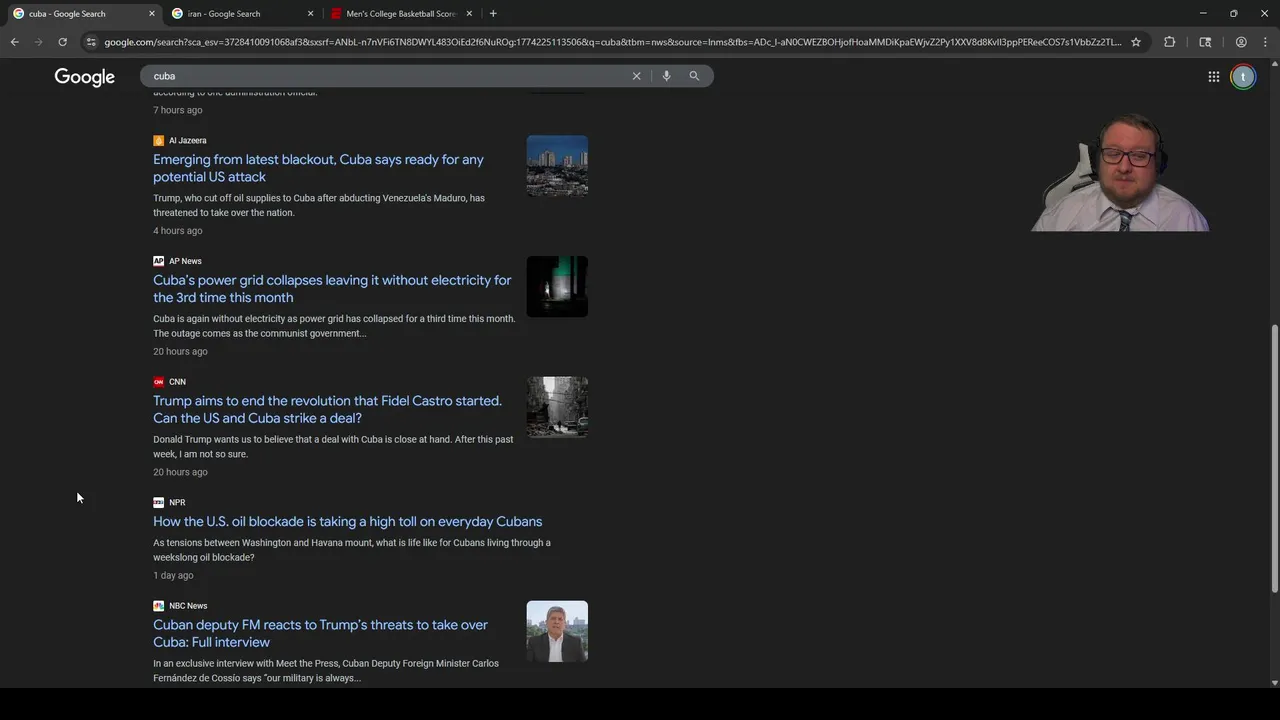
Task: Reload the page with refresh icon
Action: point(62,42)
